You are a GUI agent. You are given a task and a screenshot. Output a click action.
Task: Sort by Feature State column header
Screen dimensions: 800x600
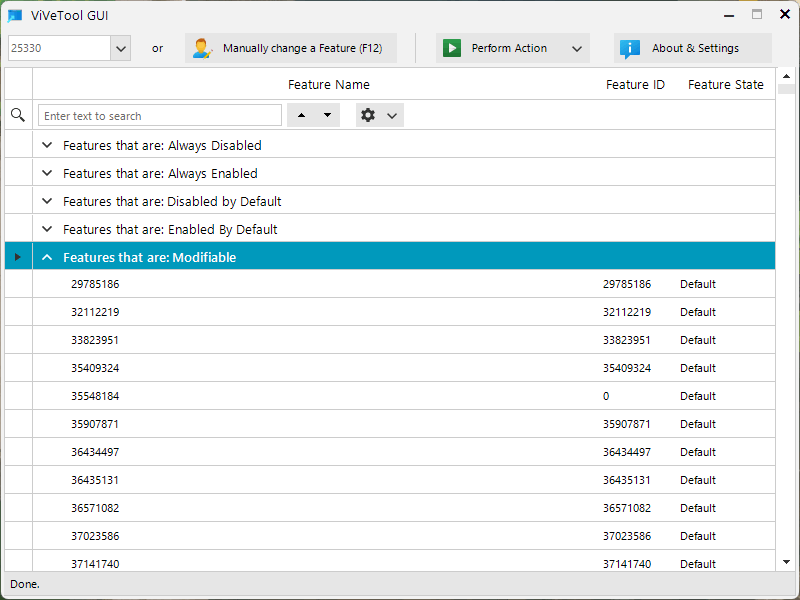[x=726, y=85]
